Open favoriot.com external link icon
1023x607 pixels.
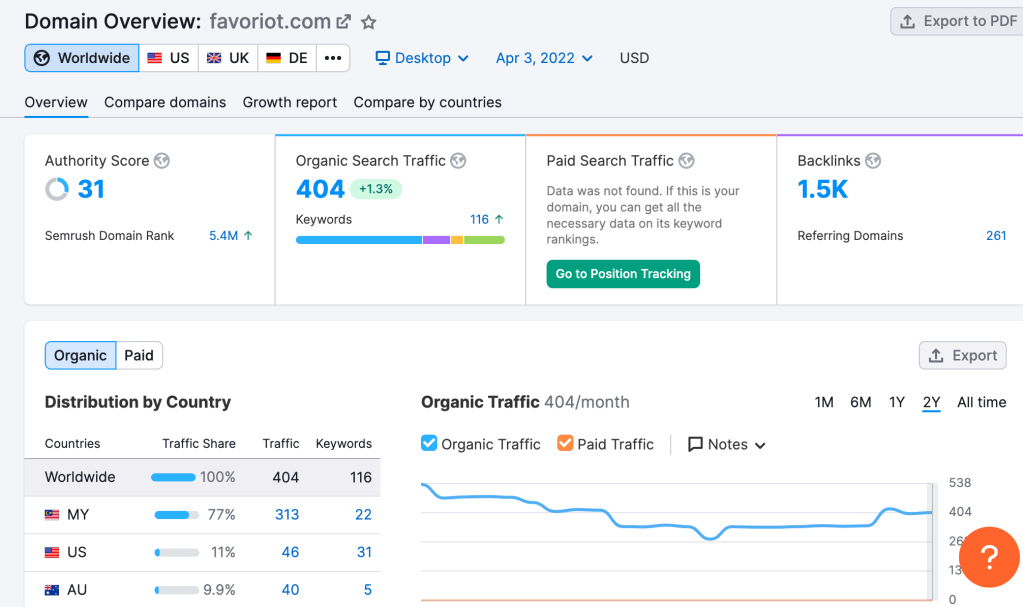tap(343, 22)
